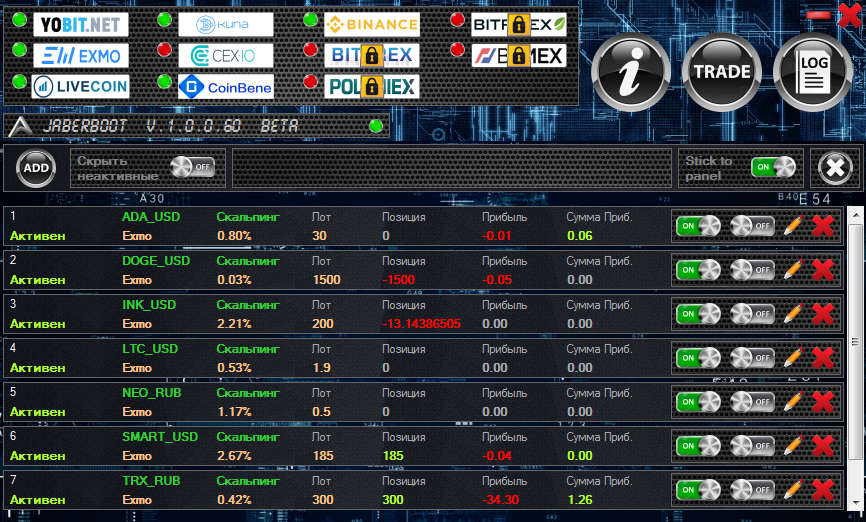
Task: Toggle 'Скрыть неактивные' switch
Action: click(193, 167)
